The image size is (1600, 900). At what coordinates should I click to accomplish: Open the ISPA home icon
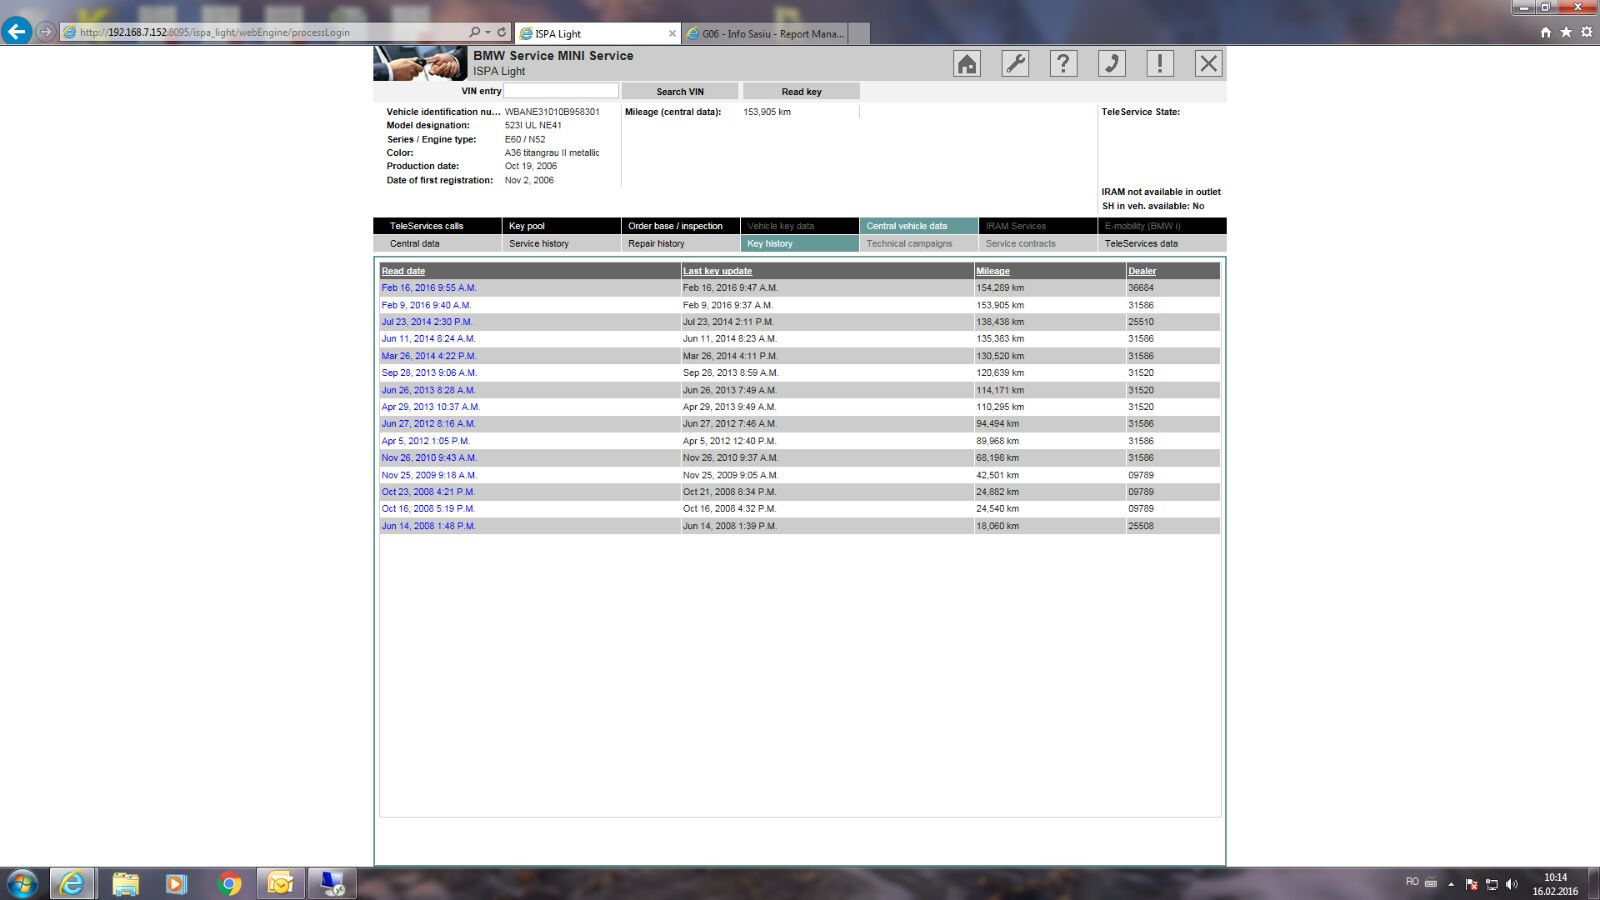(x=967, y=64)
